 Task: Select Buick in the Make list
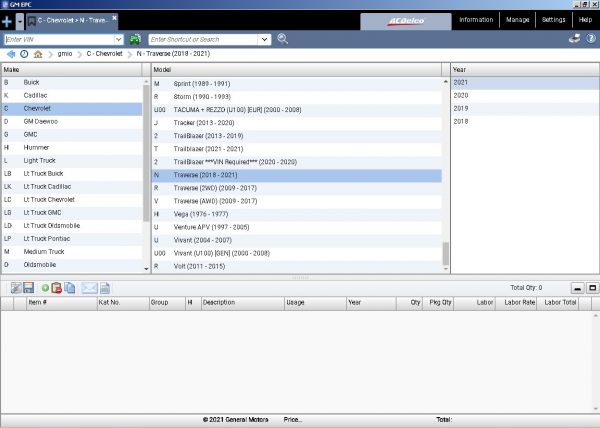pos(72,83)
